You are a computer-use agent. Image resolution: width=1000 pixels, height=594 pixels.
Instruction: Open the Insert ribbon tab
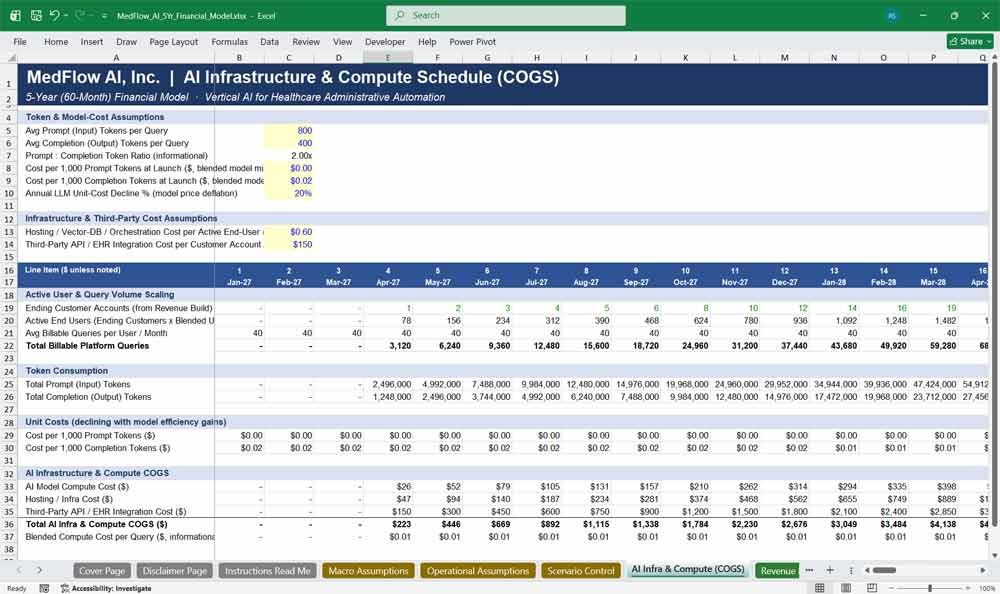92,41
